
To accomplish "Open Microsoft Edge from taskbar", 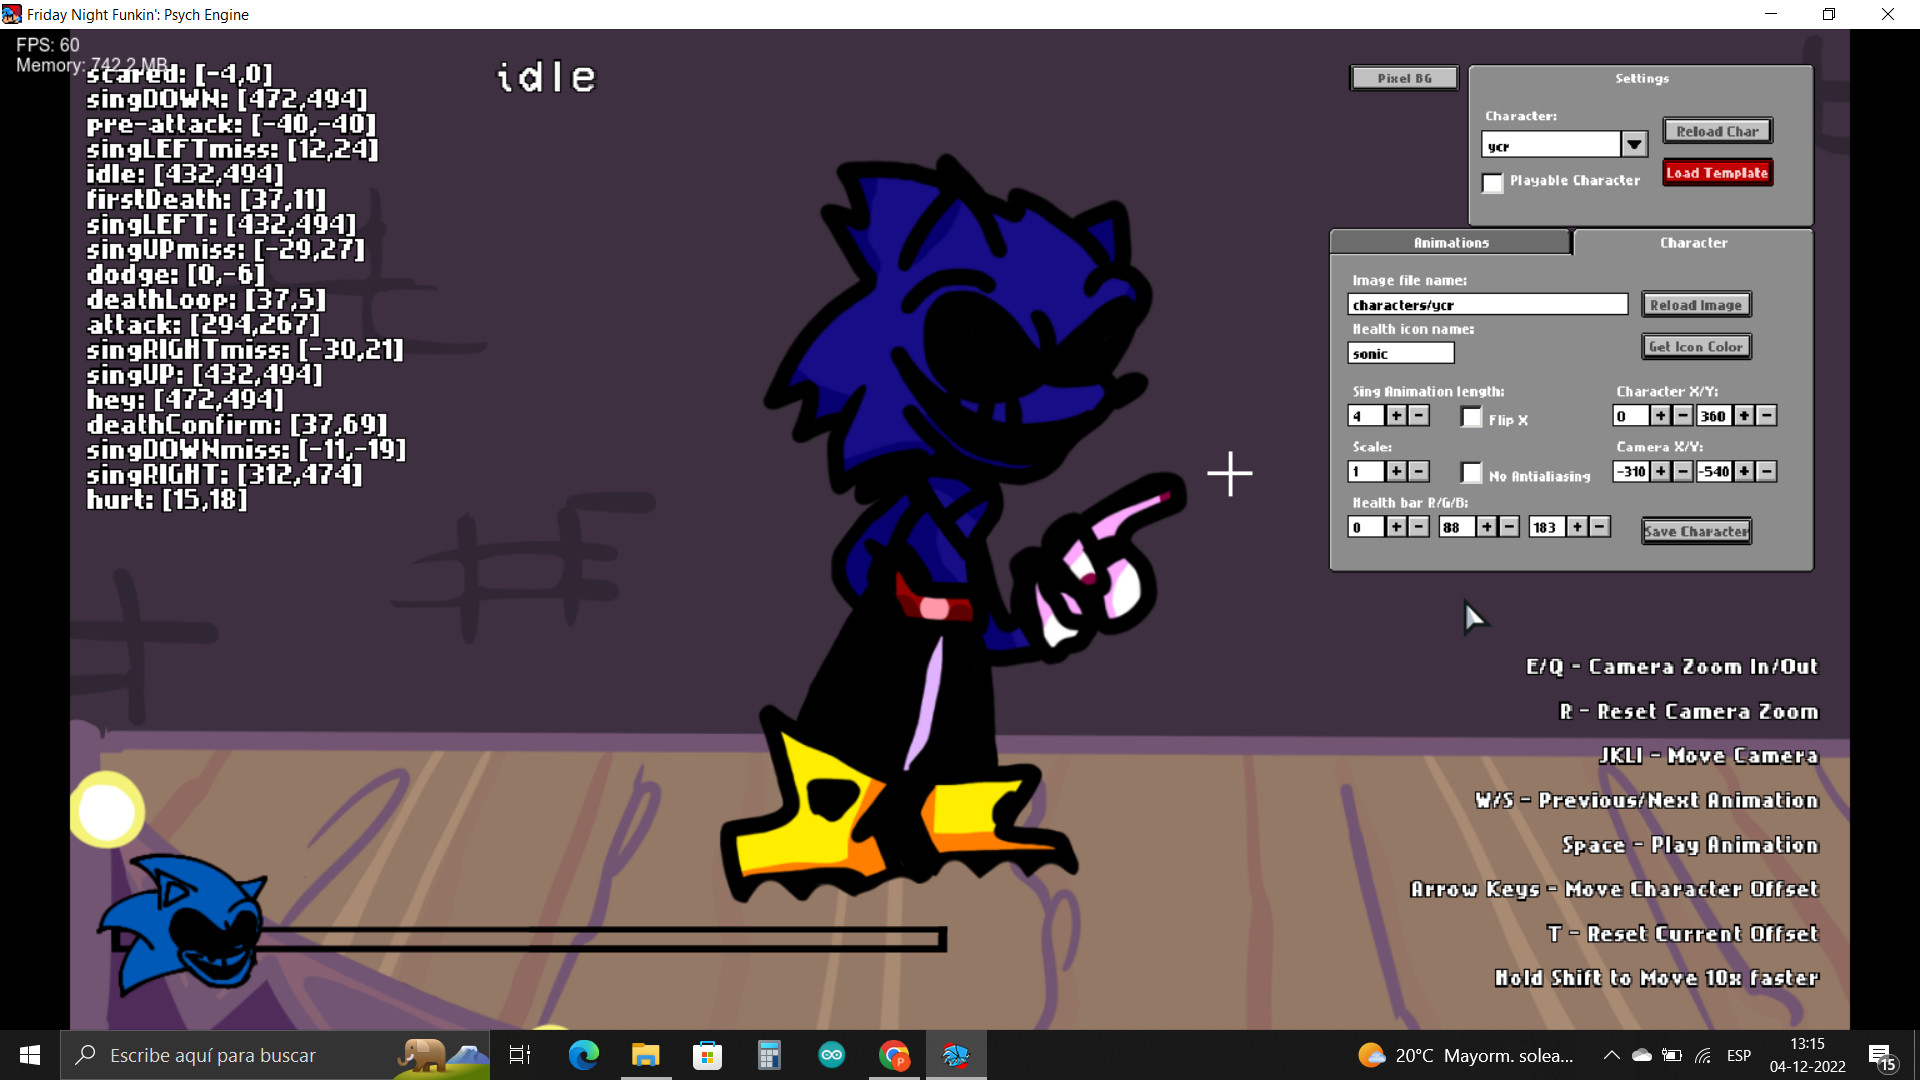I will tap(583, 1055).
